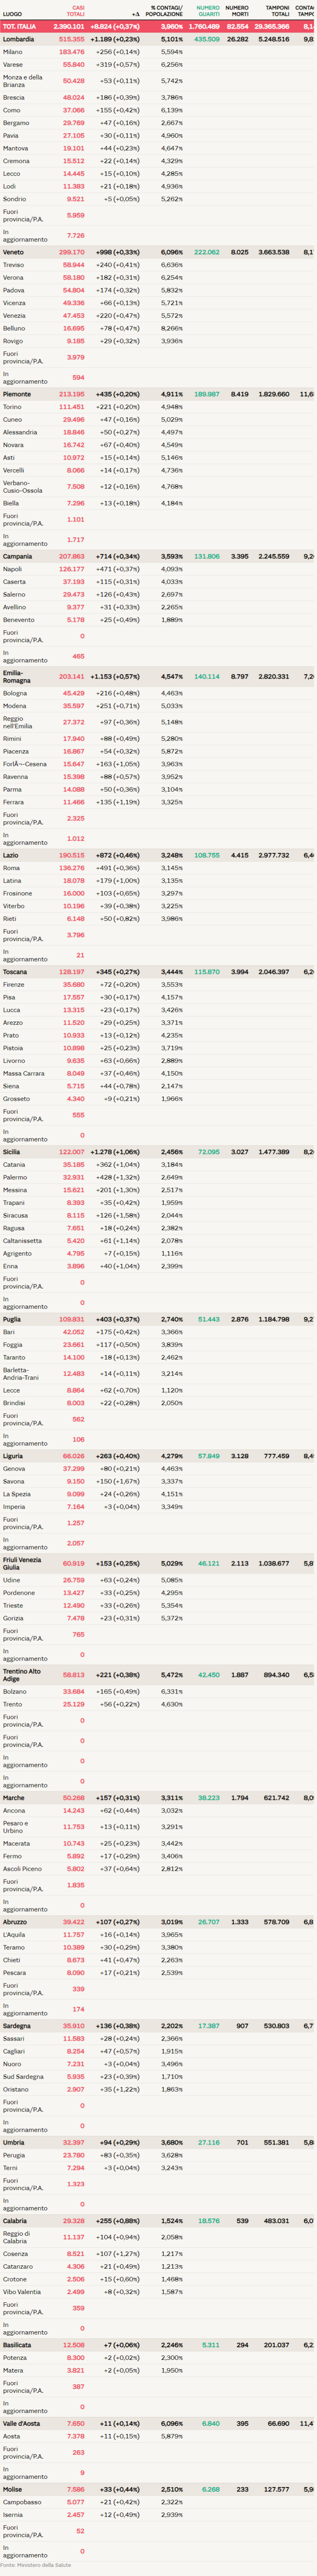Click the Luogo column header
The height and width of the screenshot is (2576, 317).
[x=12, y=14]
